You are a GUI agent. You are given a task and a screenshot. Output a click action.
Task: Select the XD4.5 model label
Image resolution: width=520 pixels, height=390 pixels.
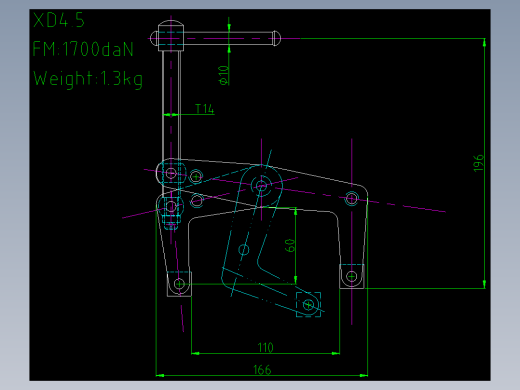59,20
